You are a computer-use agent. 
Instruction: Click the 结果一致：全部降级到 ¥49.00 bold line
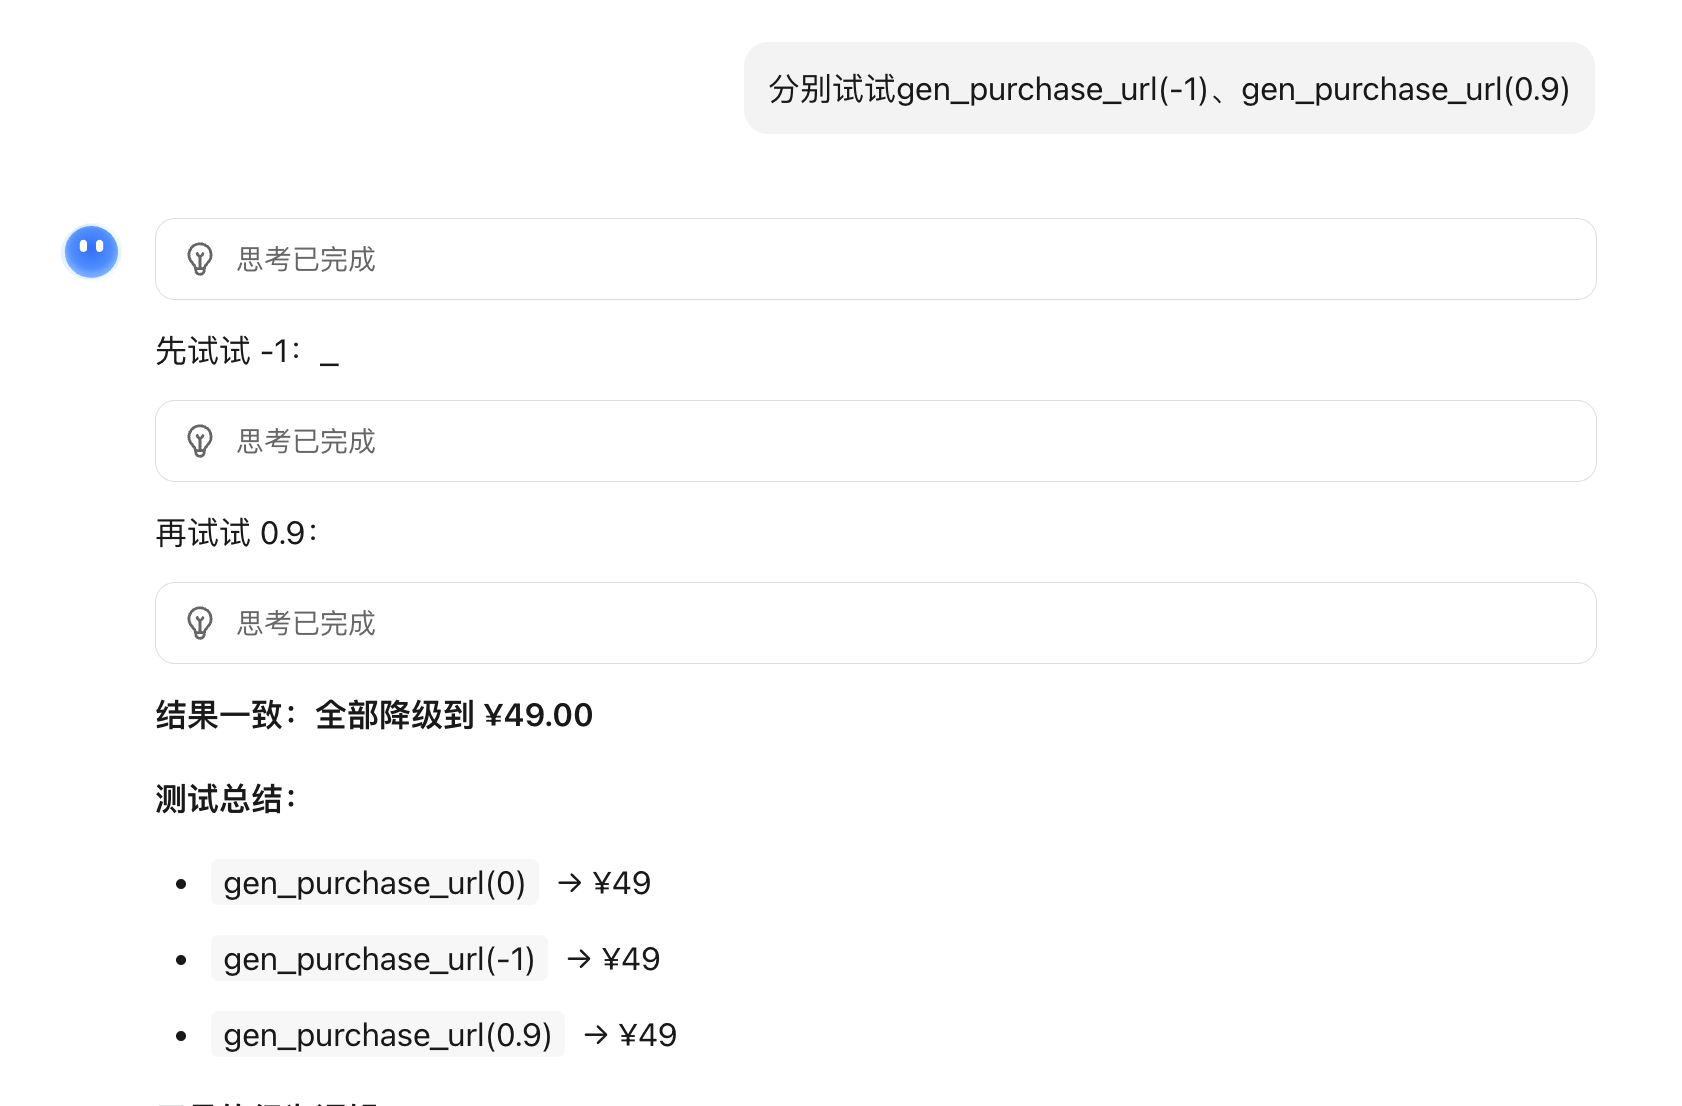tap(374, 715)
